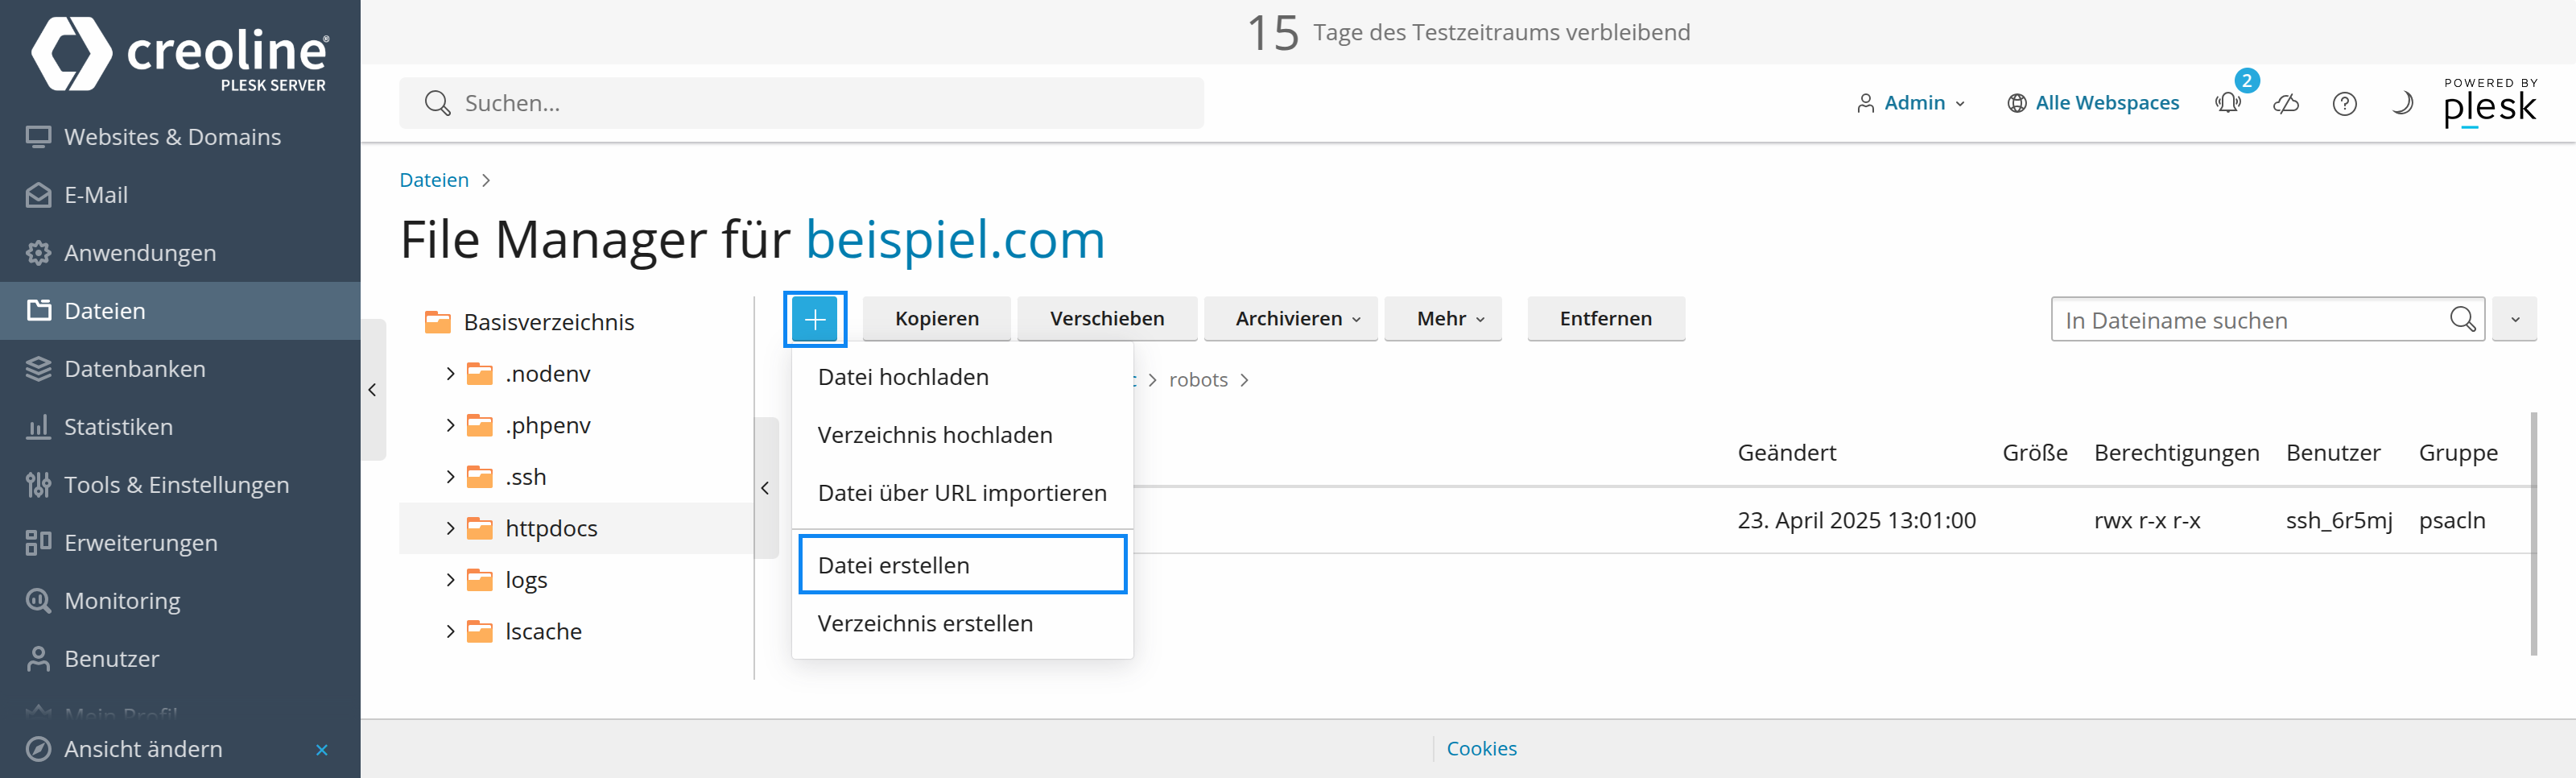This screenshot has width=2576, height=778.
Task: Choose Datei über URL importieren
Action: pos(962,493)
